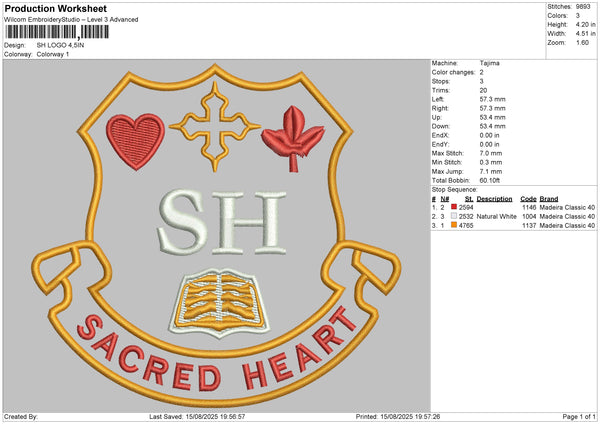Click the Color changes label
The height and width of the screenshot is (424, 600).
(x=453, y=72)
